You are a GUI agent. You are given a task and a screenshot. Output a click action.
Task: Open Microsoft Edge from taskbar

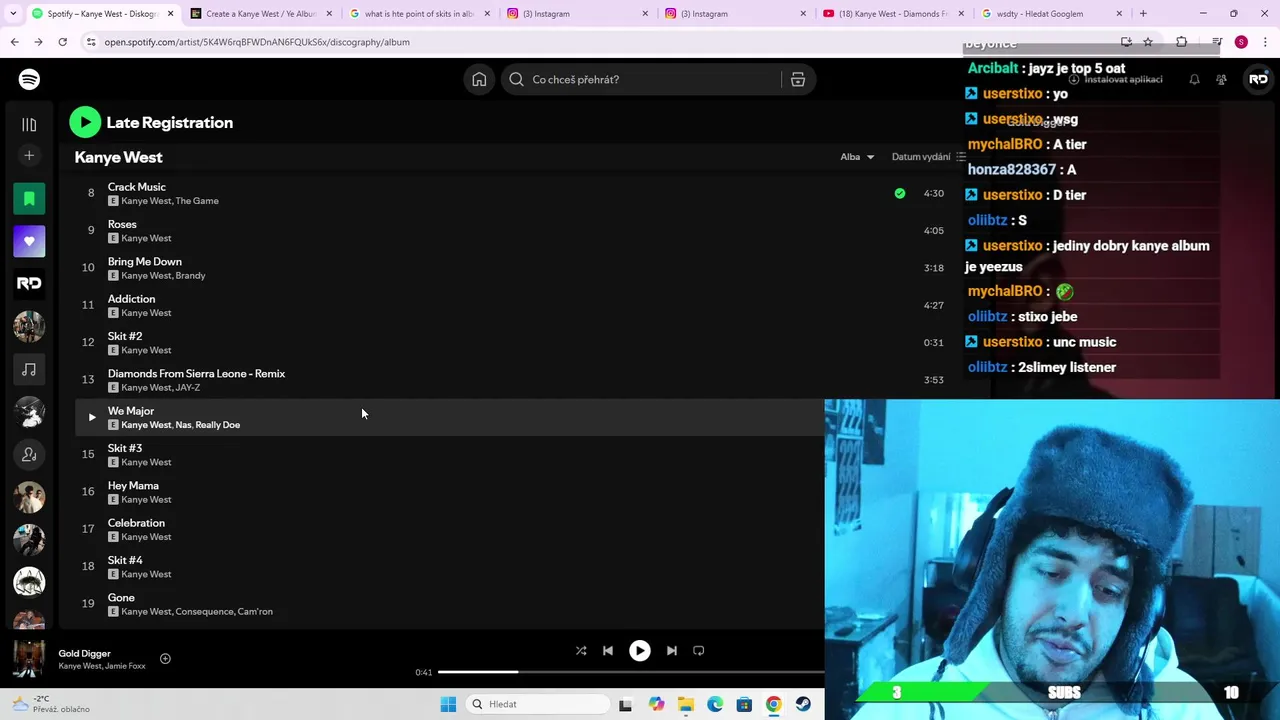pos(715,704)
